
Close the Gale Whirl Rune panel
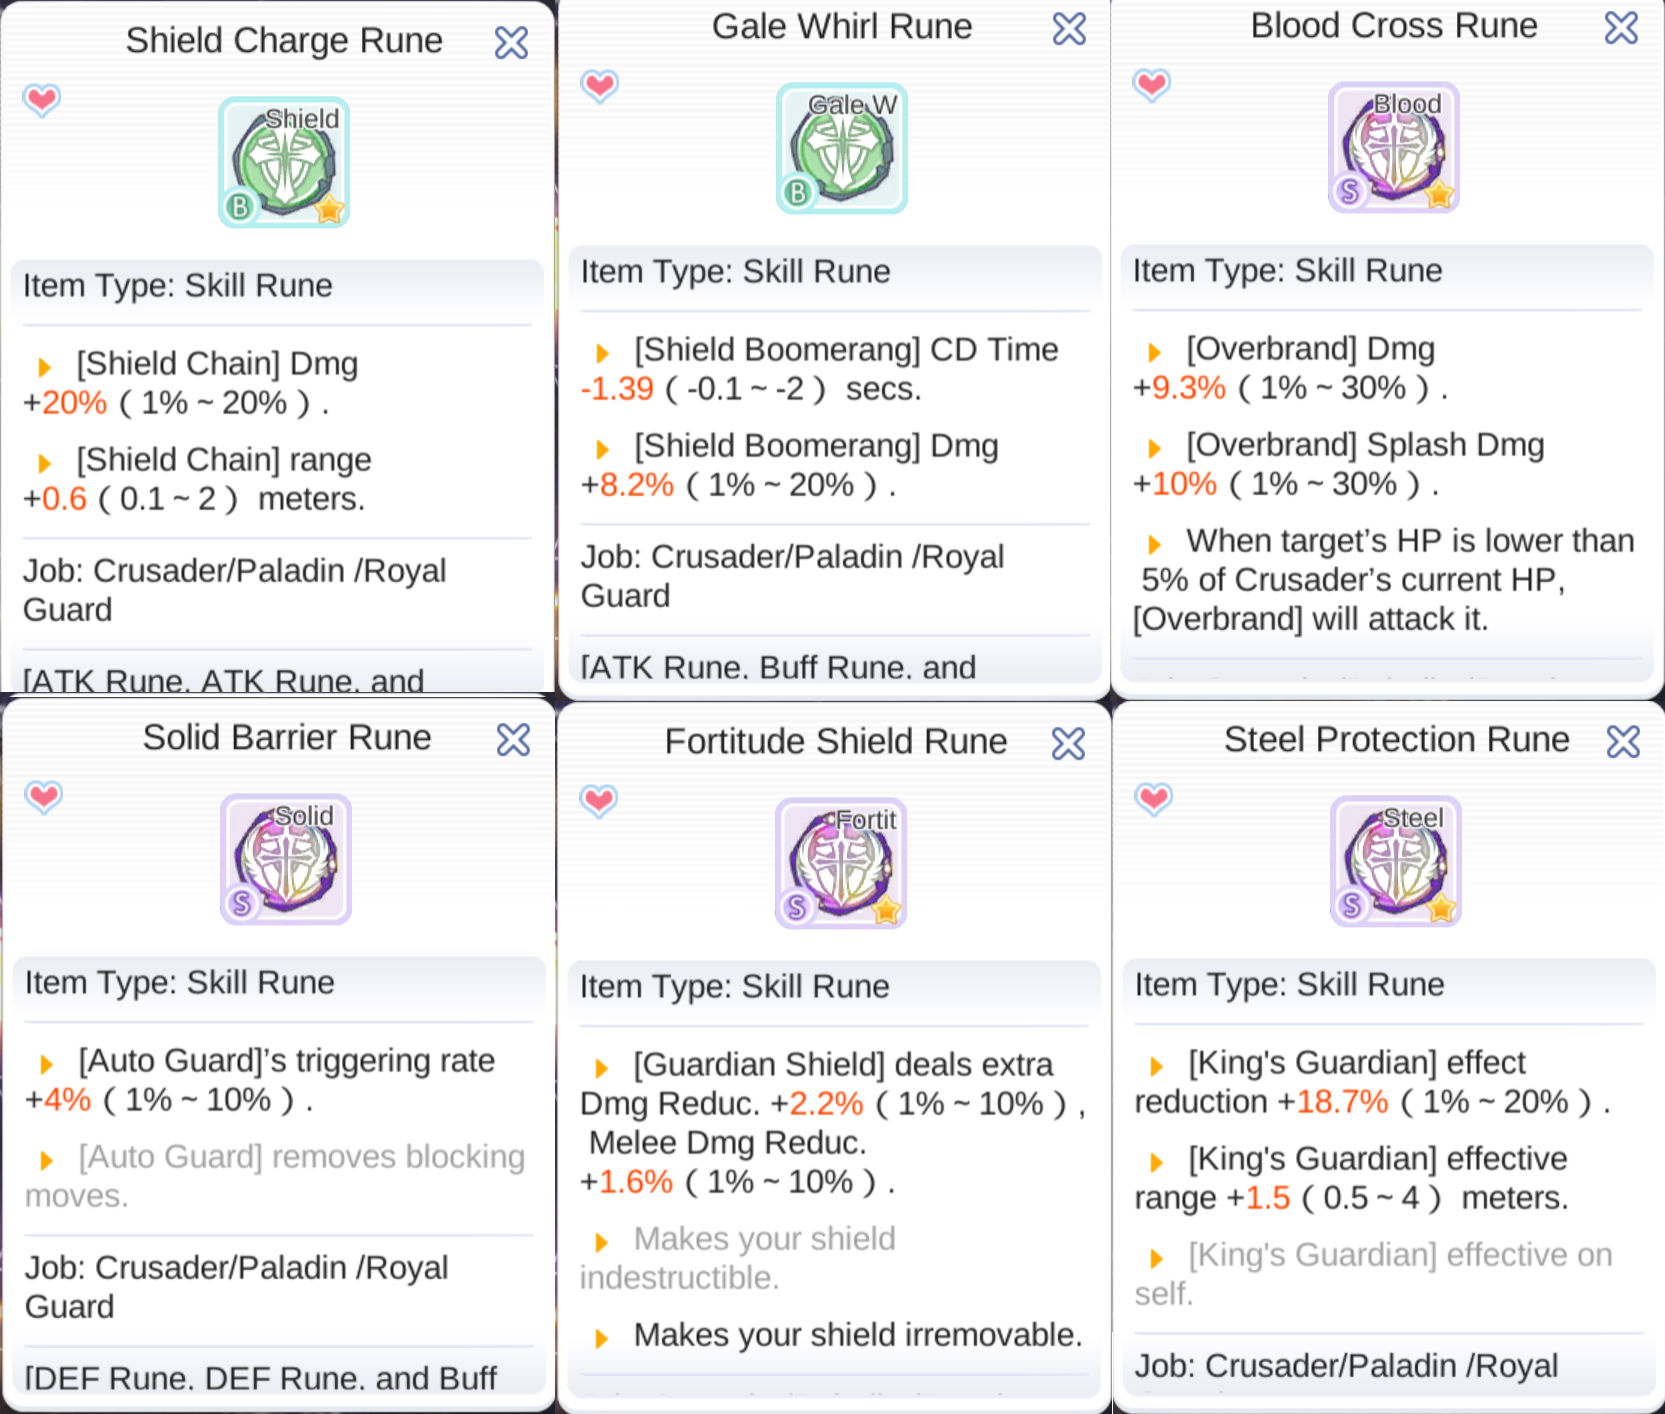1070,28
